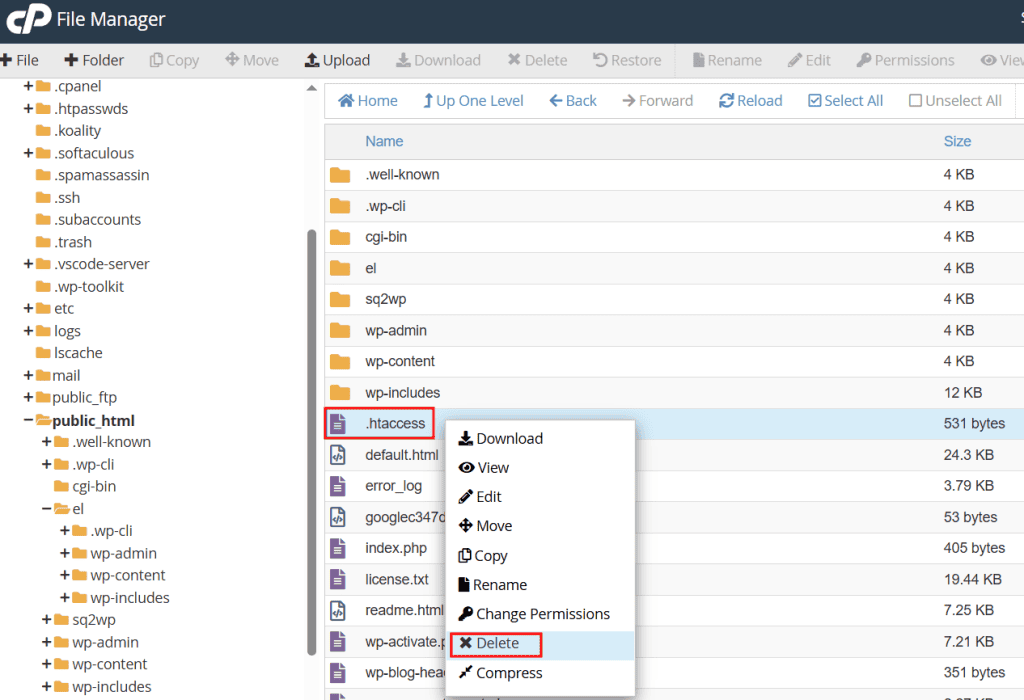Reload the file listing
Viewport: 1024px width, 700px height.
(751, 101)
